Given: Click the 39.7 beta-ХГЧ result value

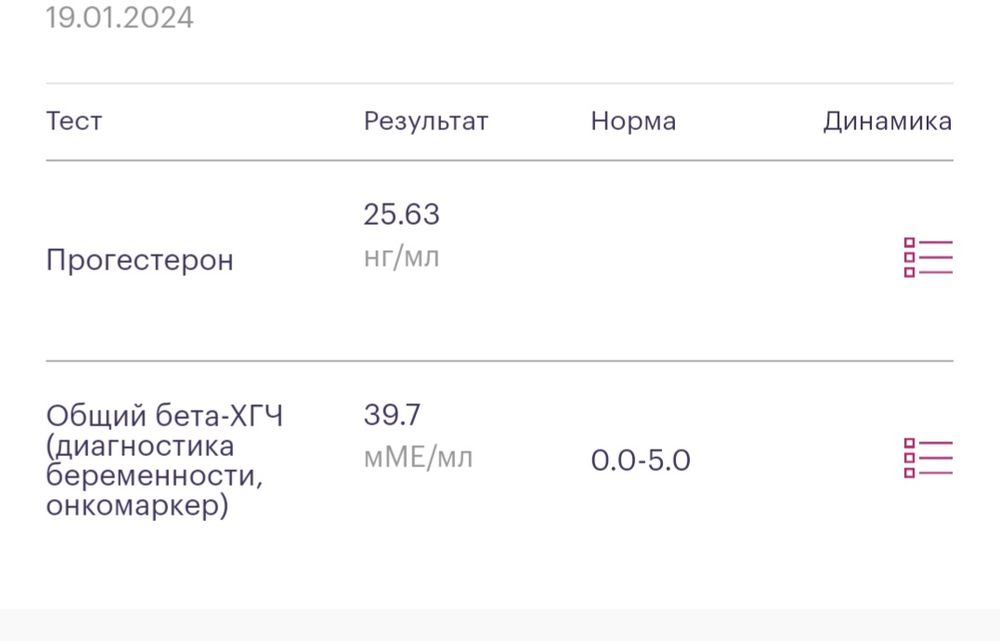Looking at the screenshot, I should (392, 414).
